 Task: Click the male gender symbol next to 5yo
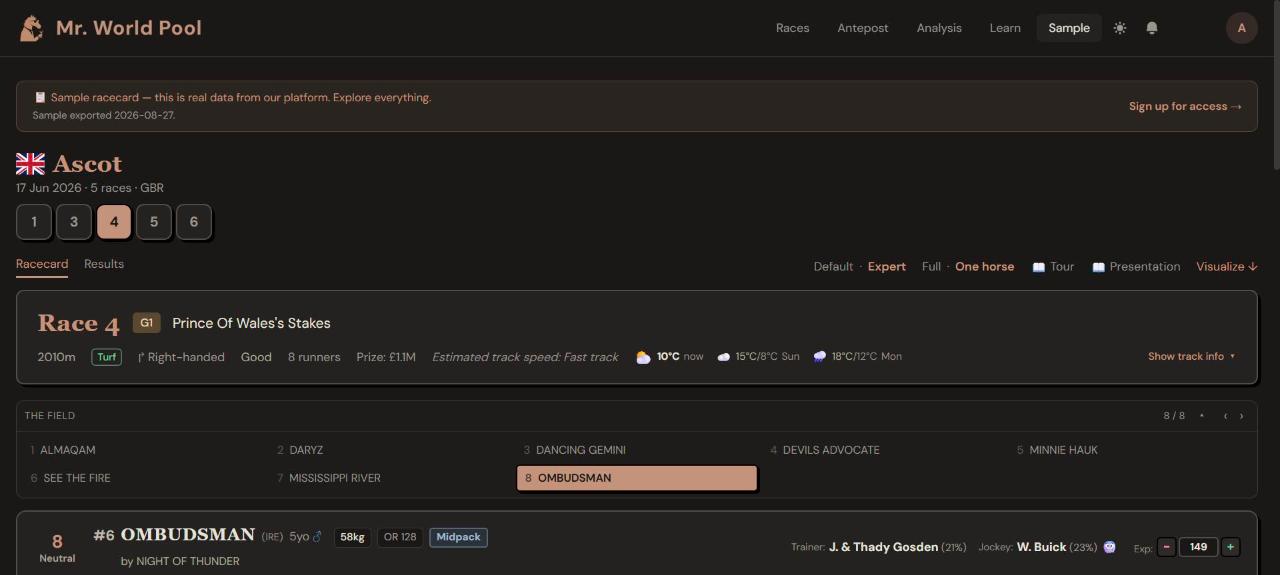(318, 537)
